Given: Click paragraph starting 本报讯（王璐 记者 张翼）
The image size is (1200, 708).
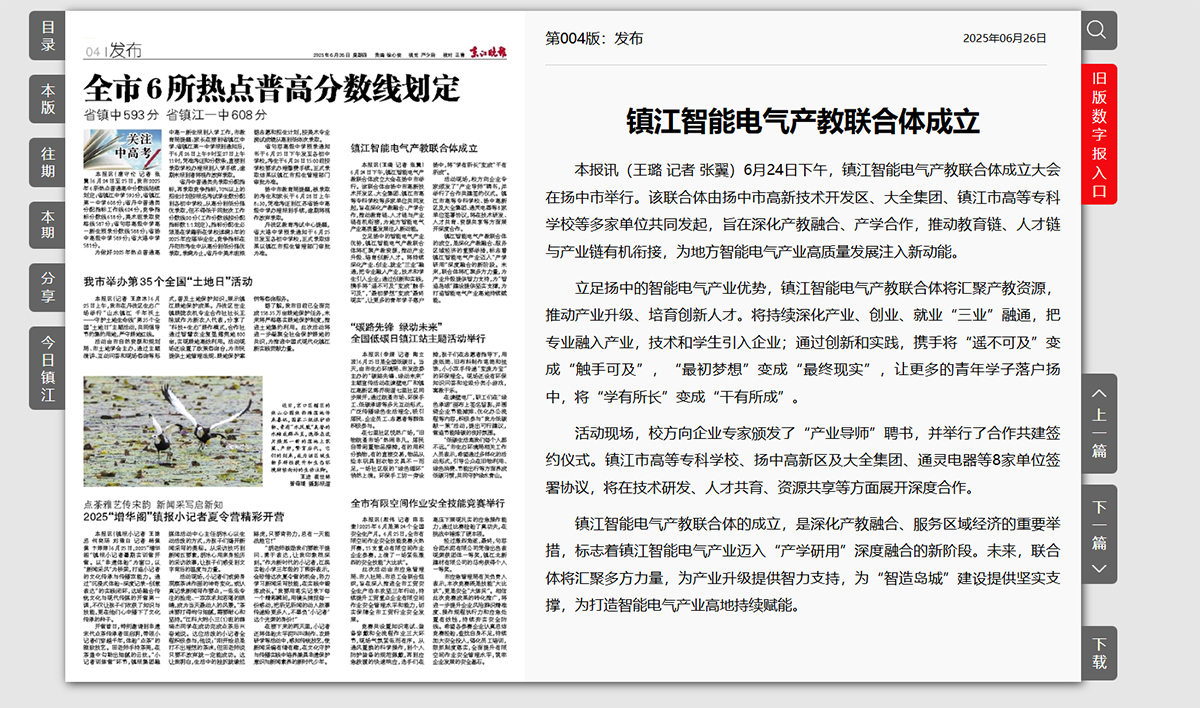Looking at the screenshot, I should [803, 209].
